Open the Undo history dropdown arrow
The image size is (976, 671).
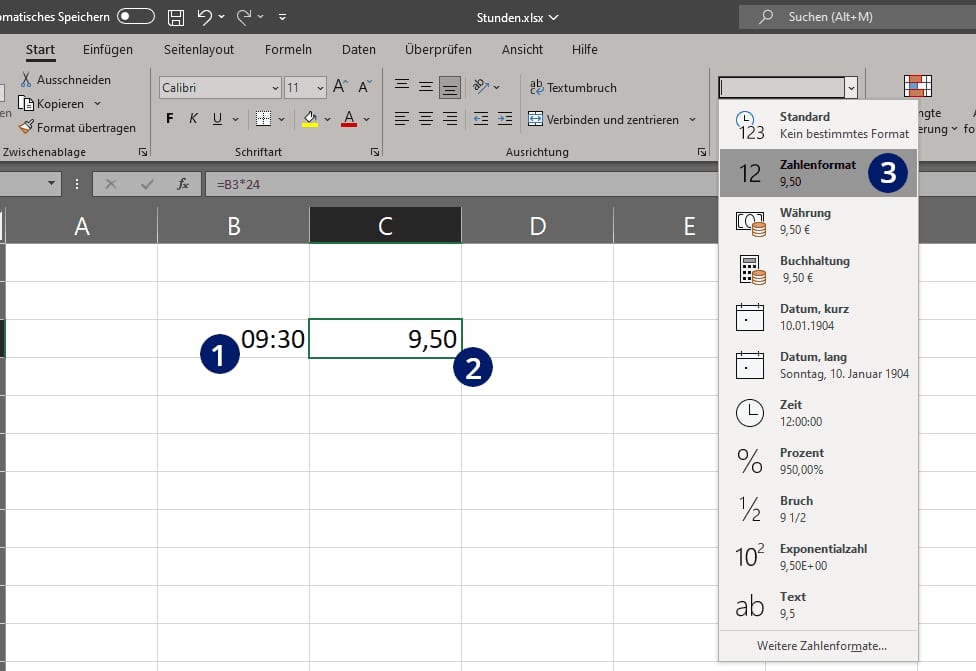pyautogui.click(x=222, y=17)
